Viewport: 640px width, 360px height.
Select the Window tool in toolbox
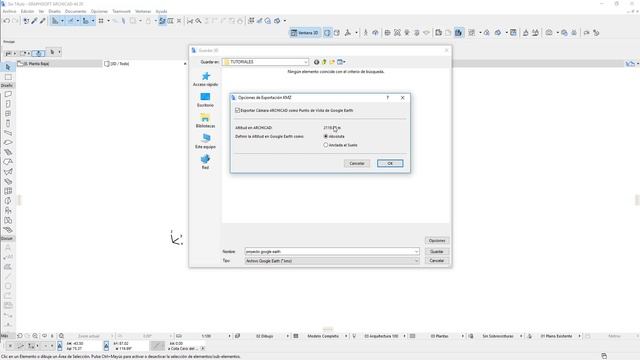pyautogui.click(x=8, y=114)
